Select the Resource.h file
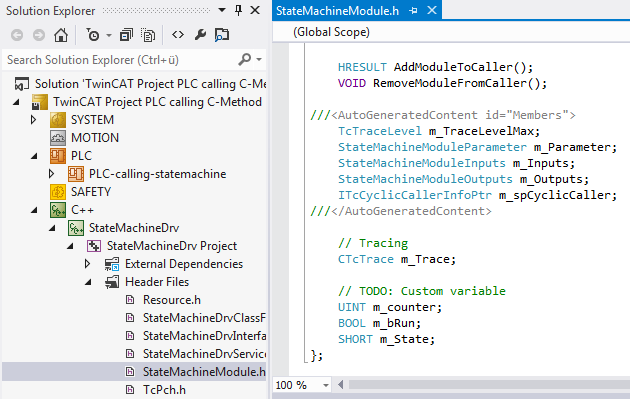Image resolution: width=630 pixels, height=399 pixels. (172, 300)
